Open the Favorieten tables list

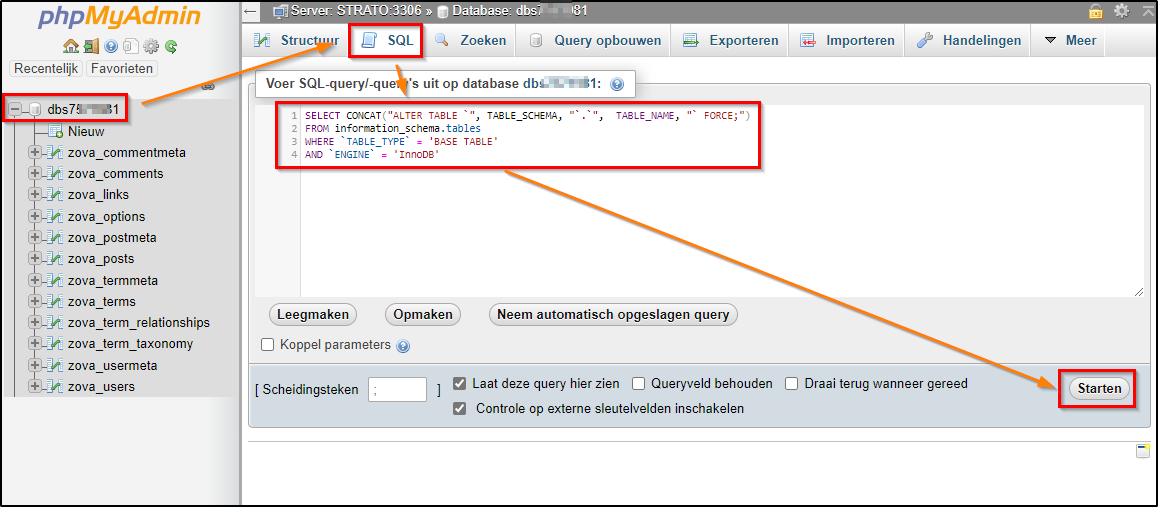[122, 69]
